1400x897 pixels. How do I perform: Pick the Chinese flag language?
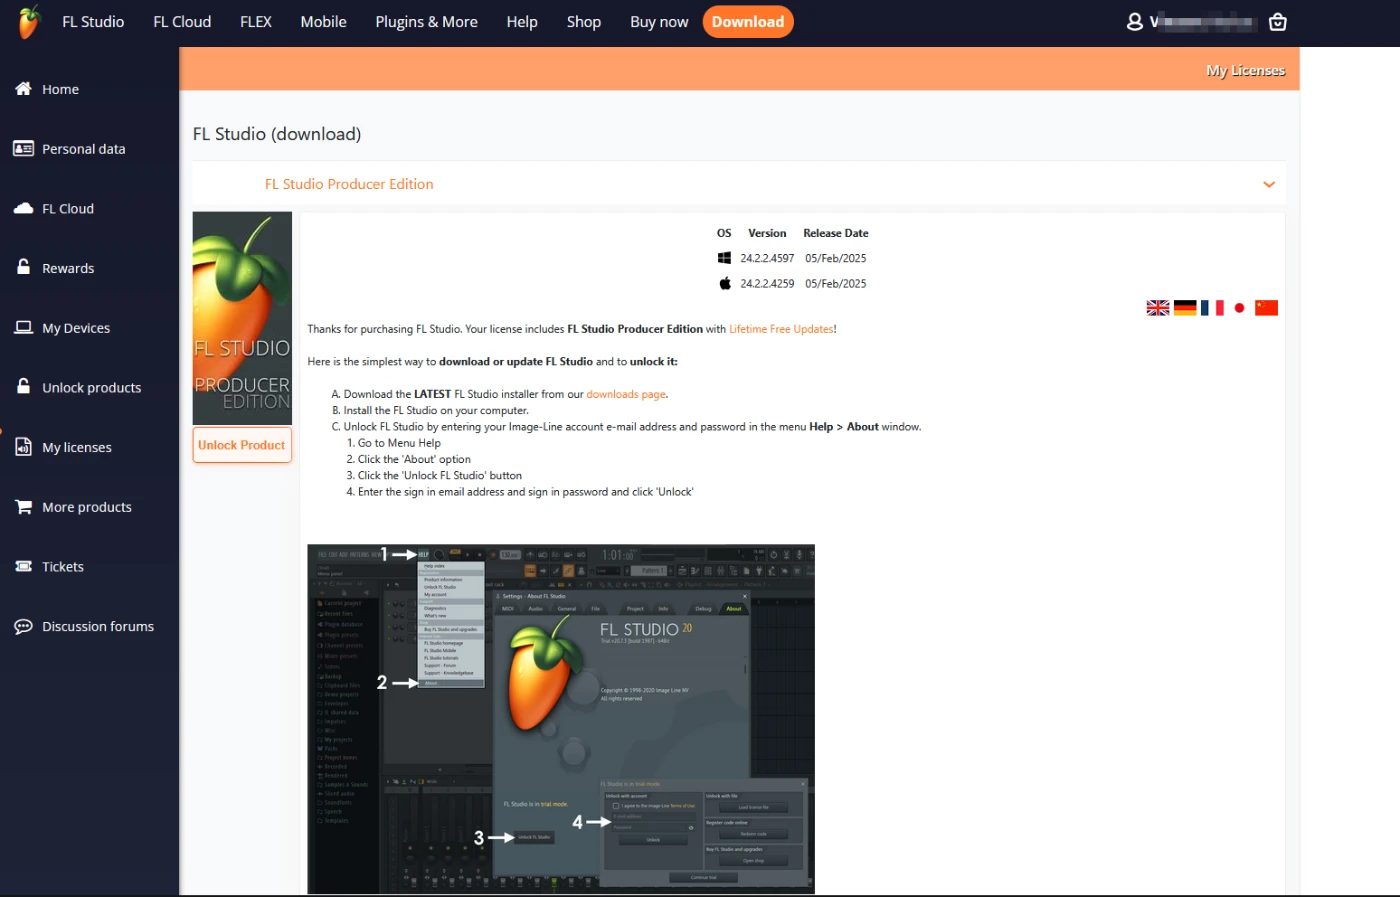pyautogui.click(x=1266, y=308)
